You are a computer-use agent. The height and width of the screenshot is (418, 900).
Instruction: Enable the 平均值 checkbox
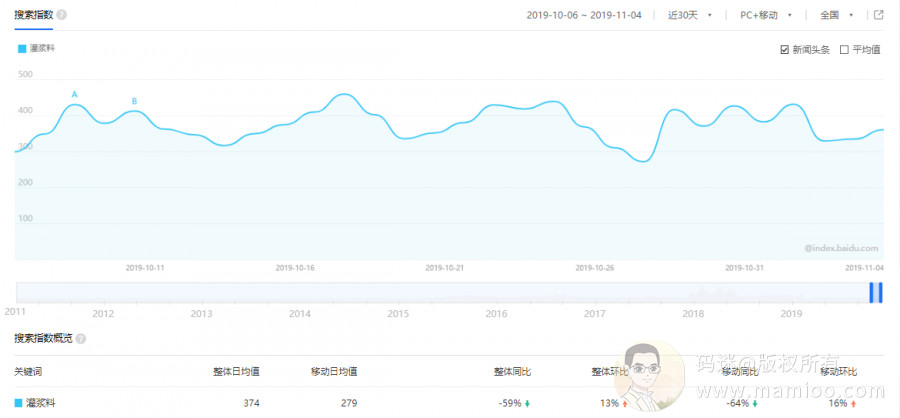click(844, 49)
